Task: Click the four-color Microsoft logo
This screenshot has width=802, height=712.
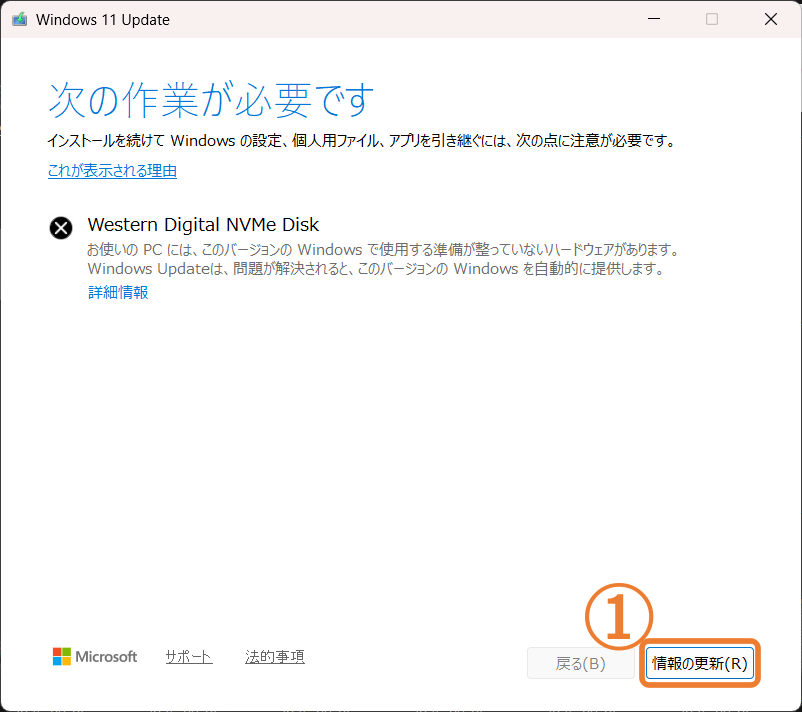Action: pos(62,657)
